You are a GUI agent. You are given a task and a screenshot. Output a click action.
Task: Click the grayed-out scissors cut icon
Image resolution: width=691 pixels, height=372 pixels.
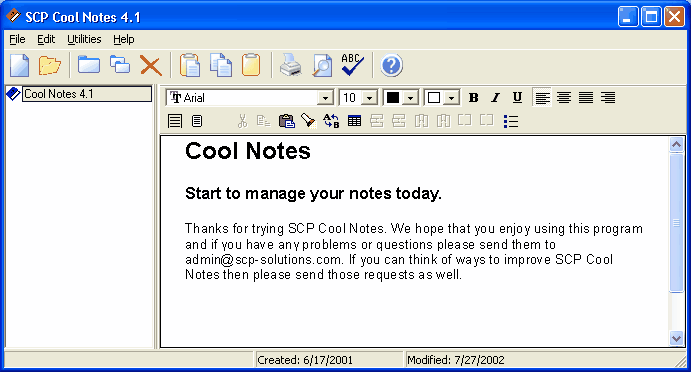[242, 121]
